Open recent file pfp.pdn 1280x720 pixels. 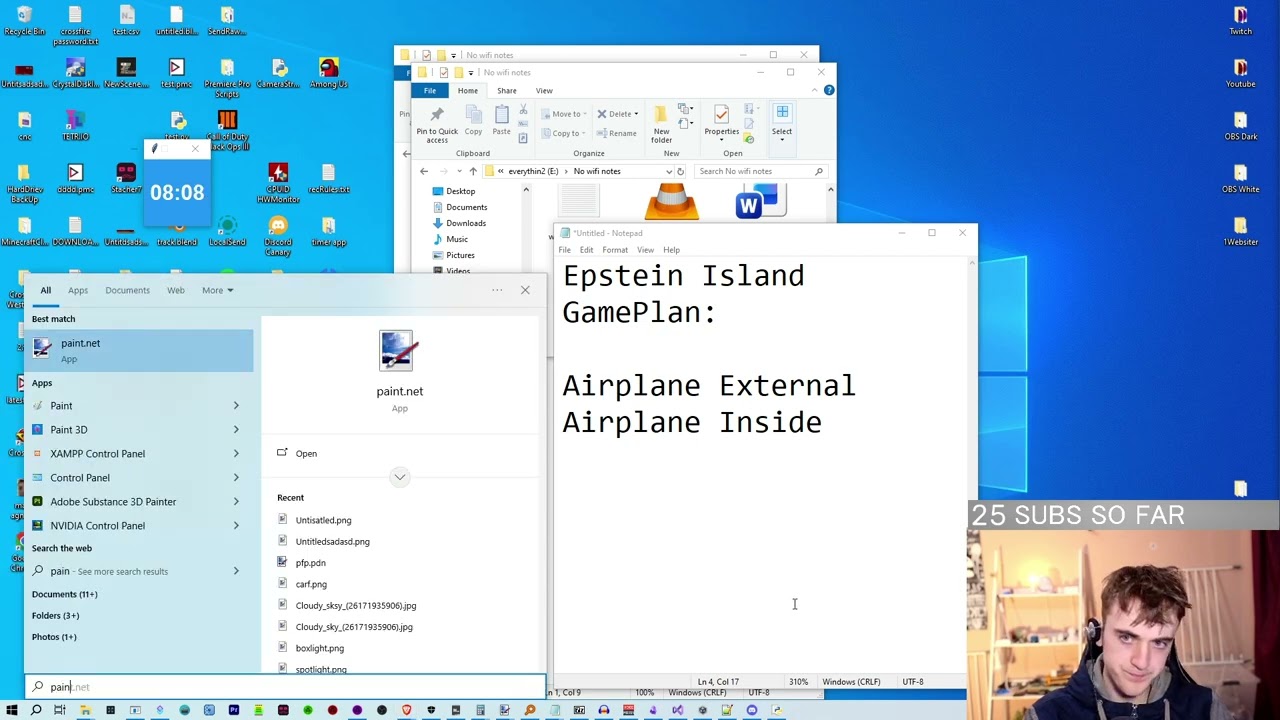click(x=310, y=563)
